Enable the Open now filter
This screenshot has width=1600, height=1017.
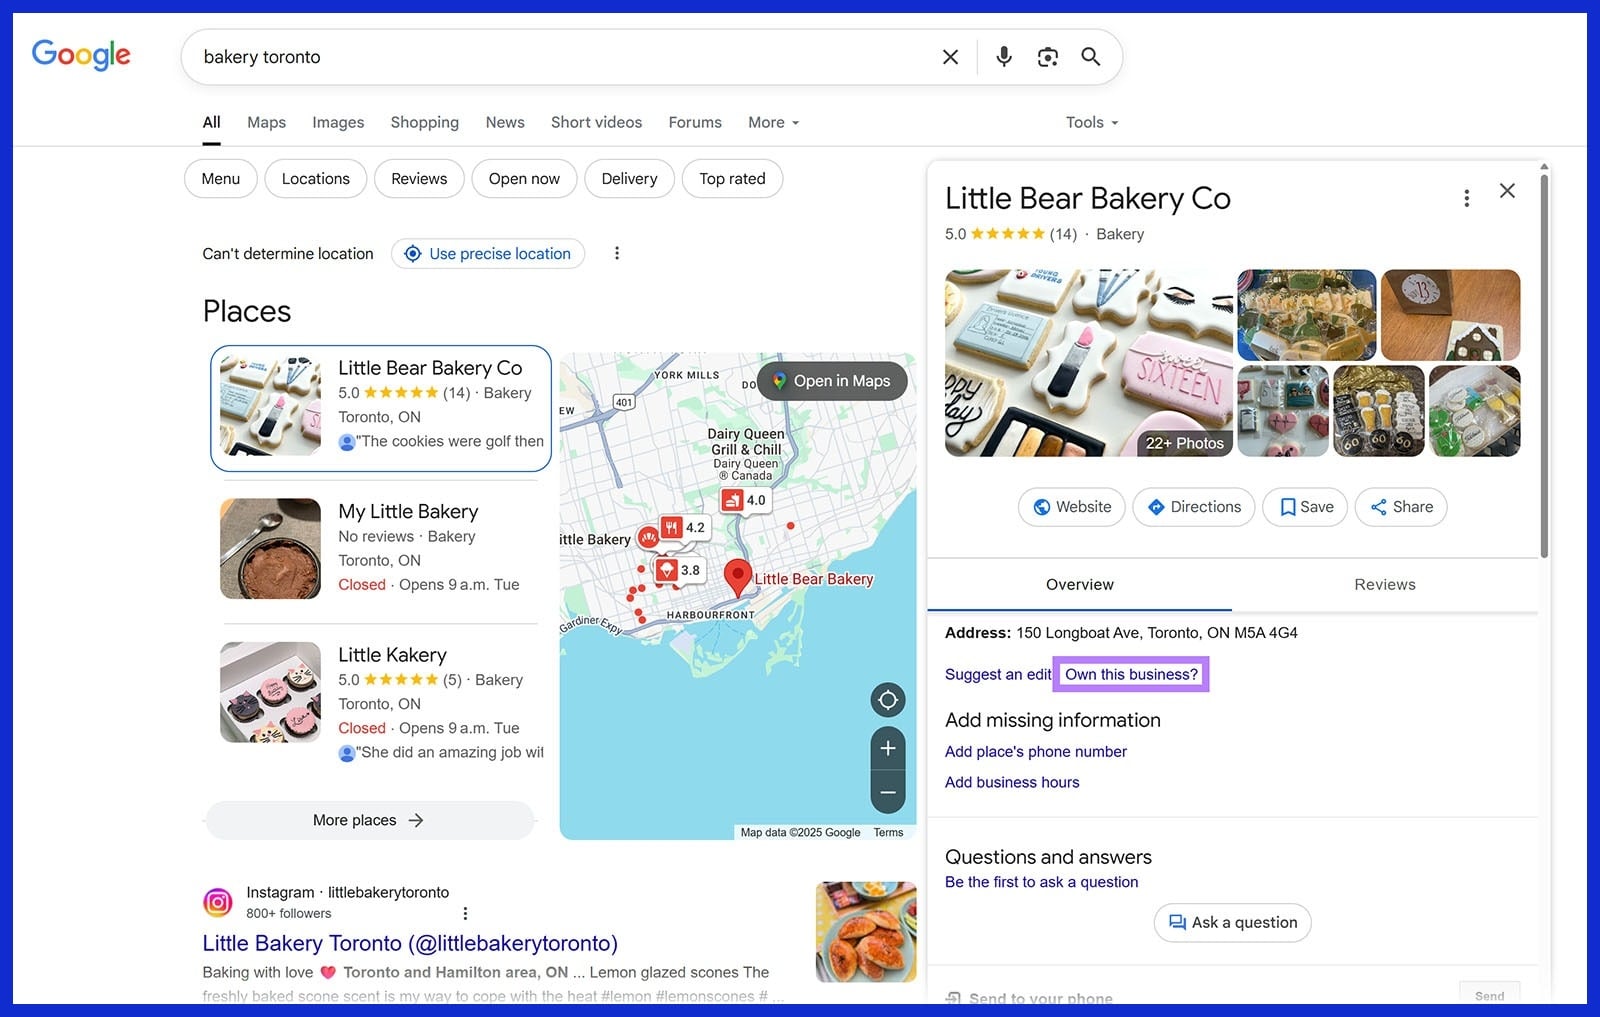(523, 178)
